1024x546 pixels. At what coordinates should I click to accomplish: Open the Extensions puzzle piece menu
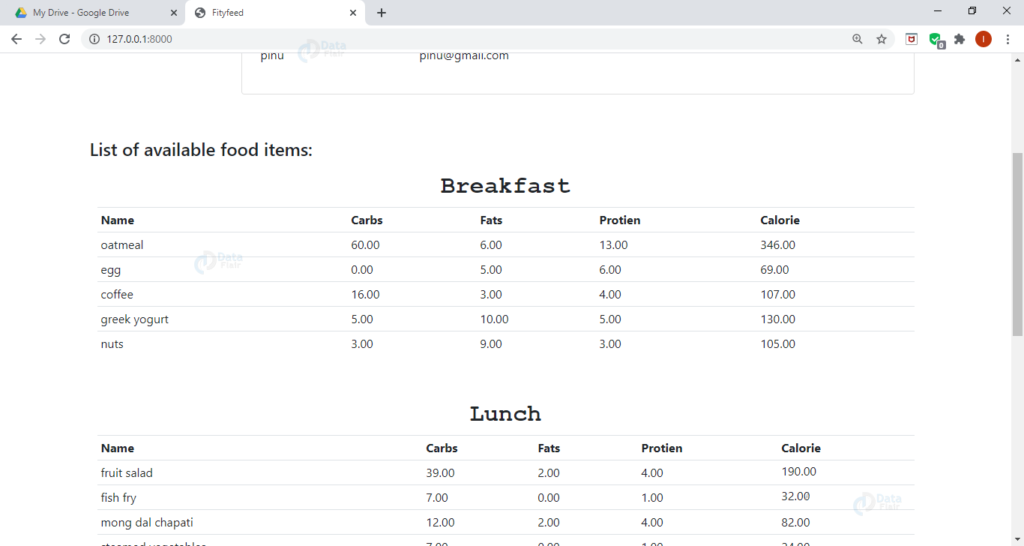(x=960, y=39)
